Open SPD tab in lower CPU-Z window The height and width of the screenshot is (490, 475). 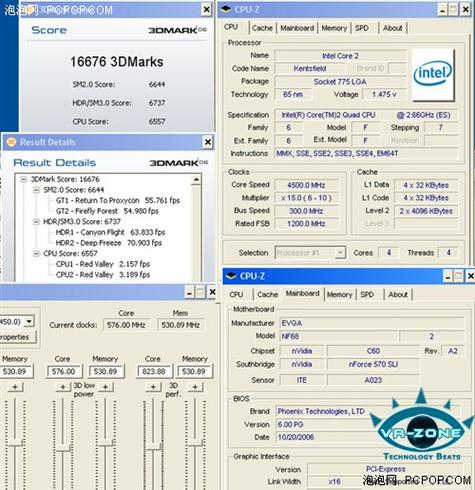[367, 294]
